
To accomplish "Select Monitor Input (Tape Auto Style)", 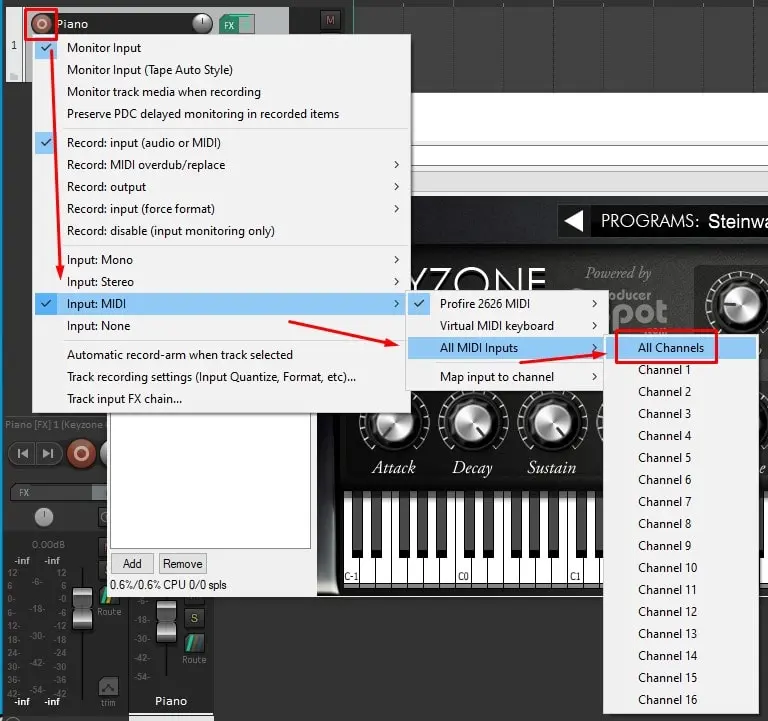I will click(x=221, y=70).
